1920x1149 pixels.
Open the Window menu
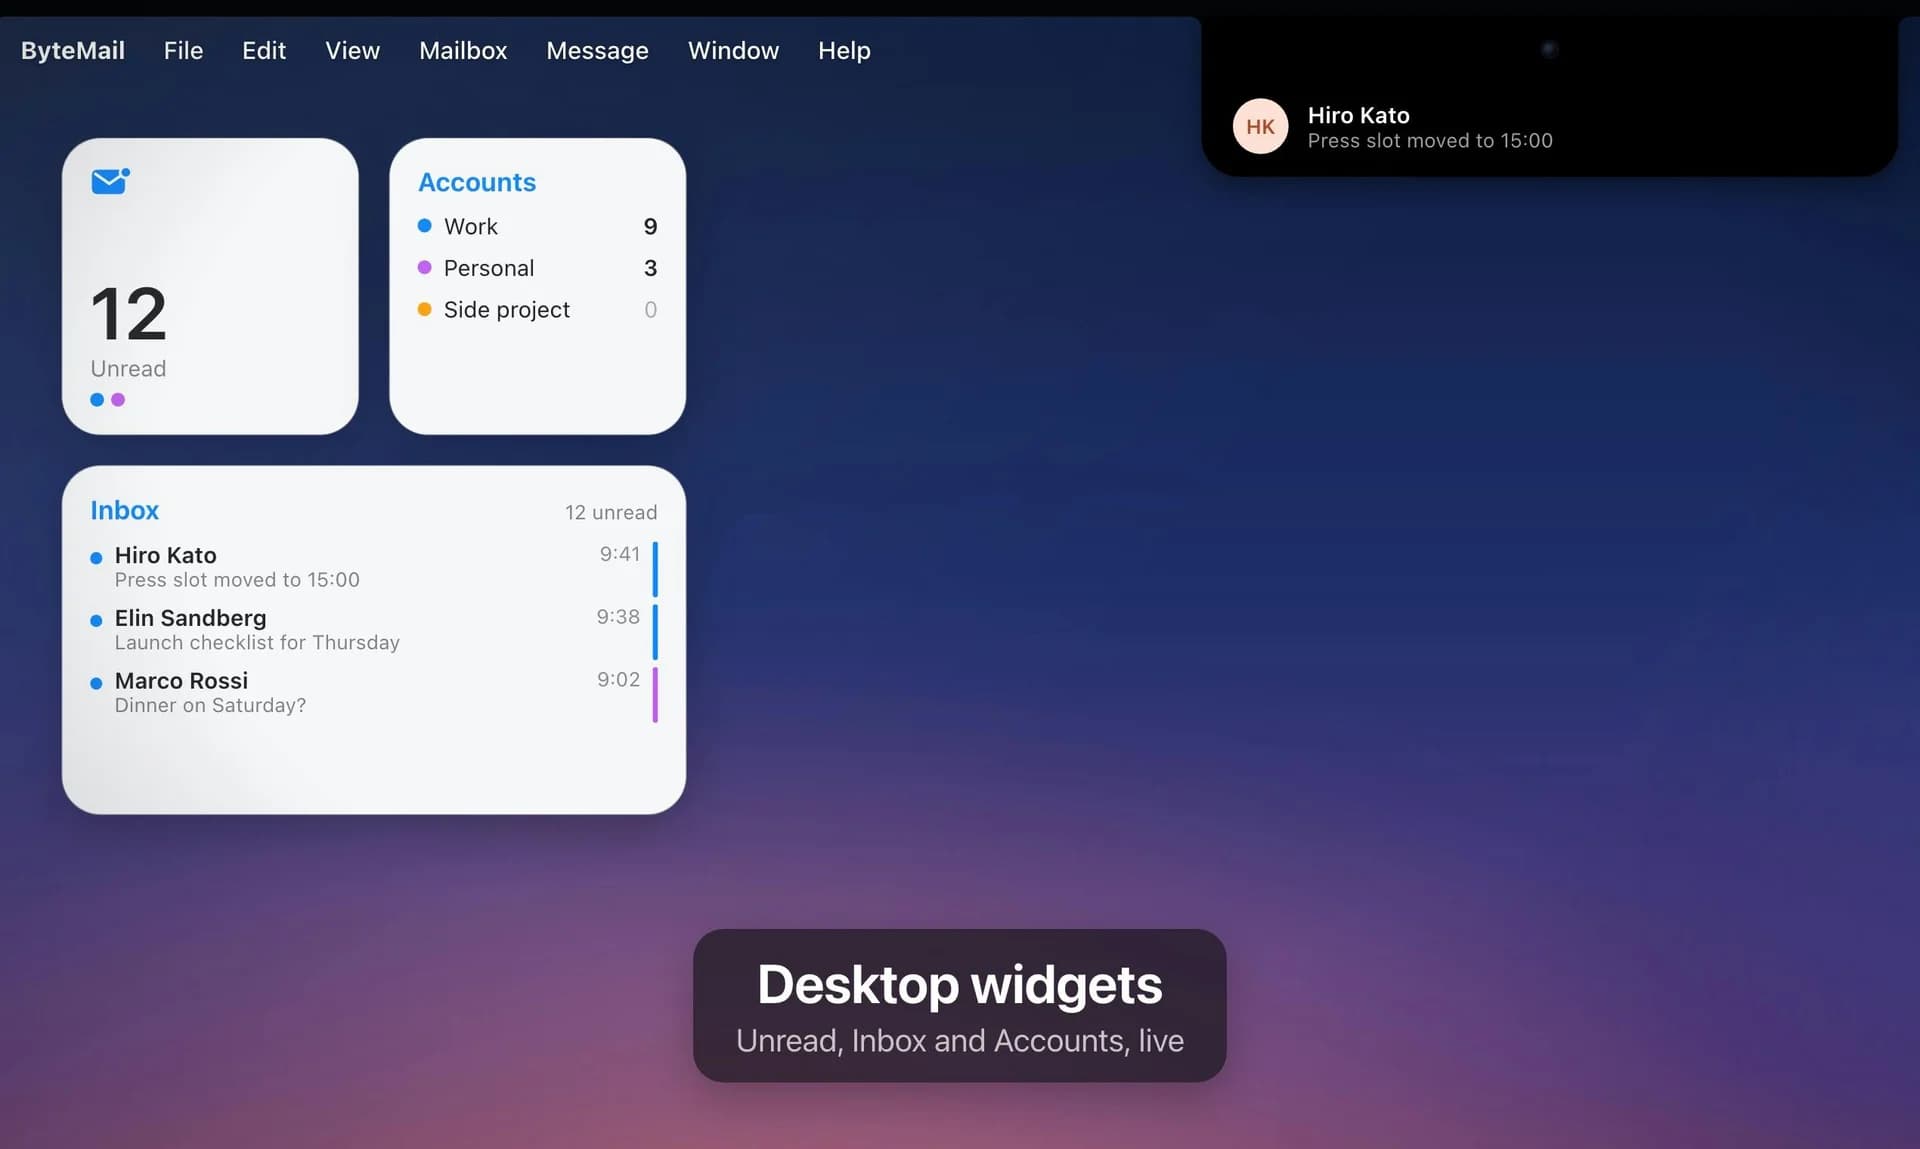coord(733,50)
